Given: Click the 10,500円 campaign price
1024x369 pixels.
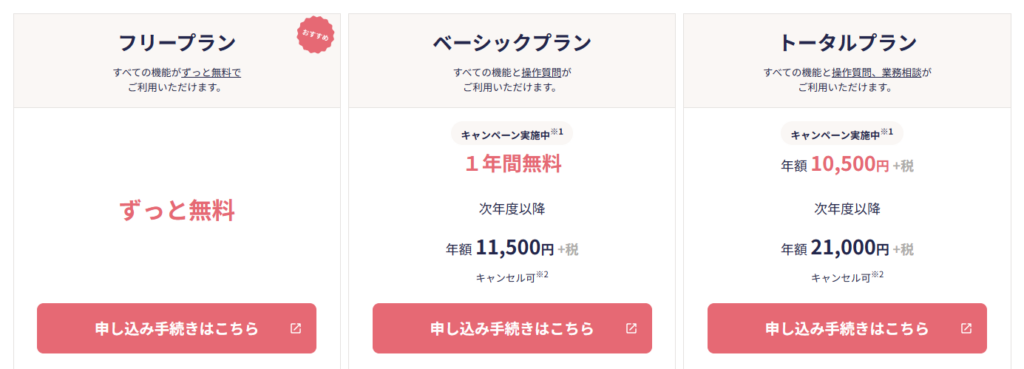Looking at the screenshot, I should pyautogui.click(x=850, y=165).
